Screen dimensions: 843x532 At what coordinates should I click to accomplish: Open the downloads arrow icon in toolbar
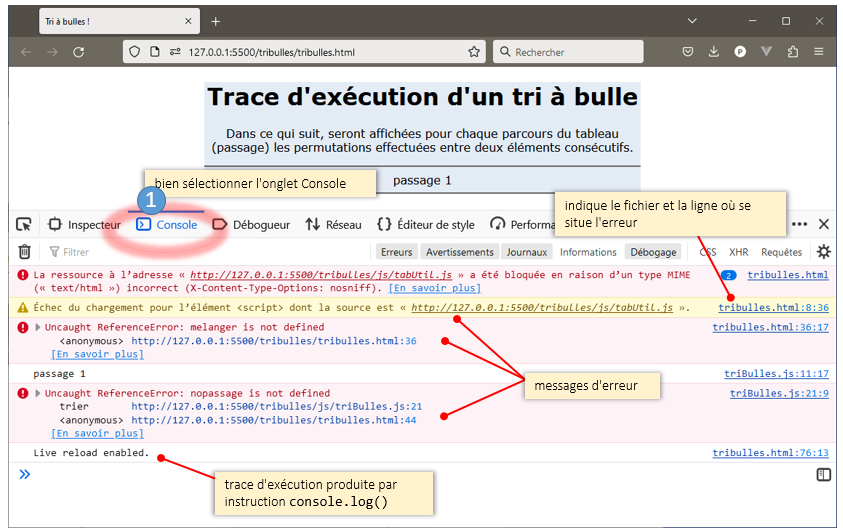(715, 52)
